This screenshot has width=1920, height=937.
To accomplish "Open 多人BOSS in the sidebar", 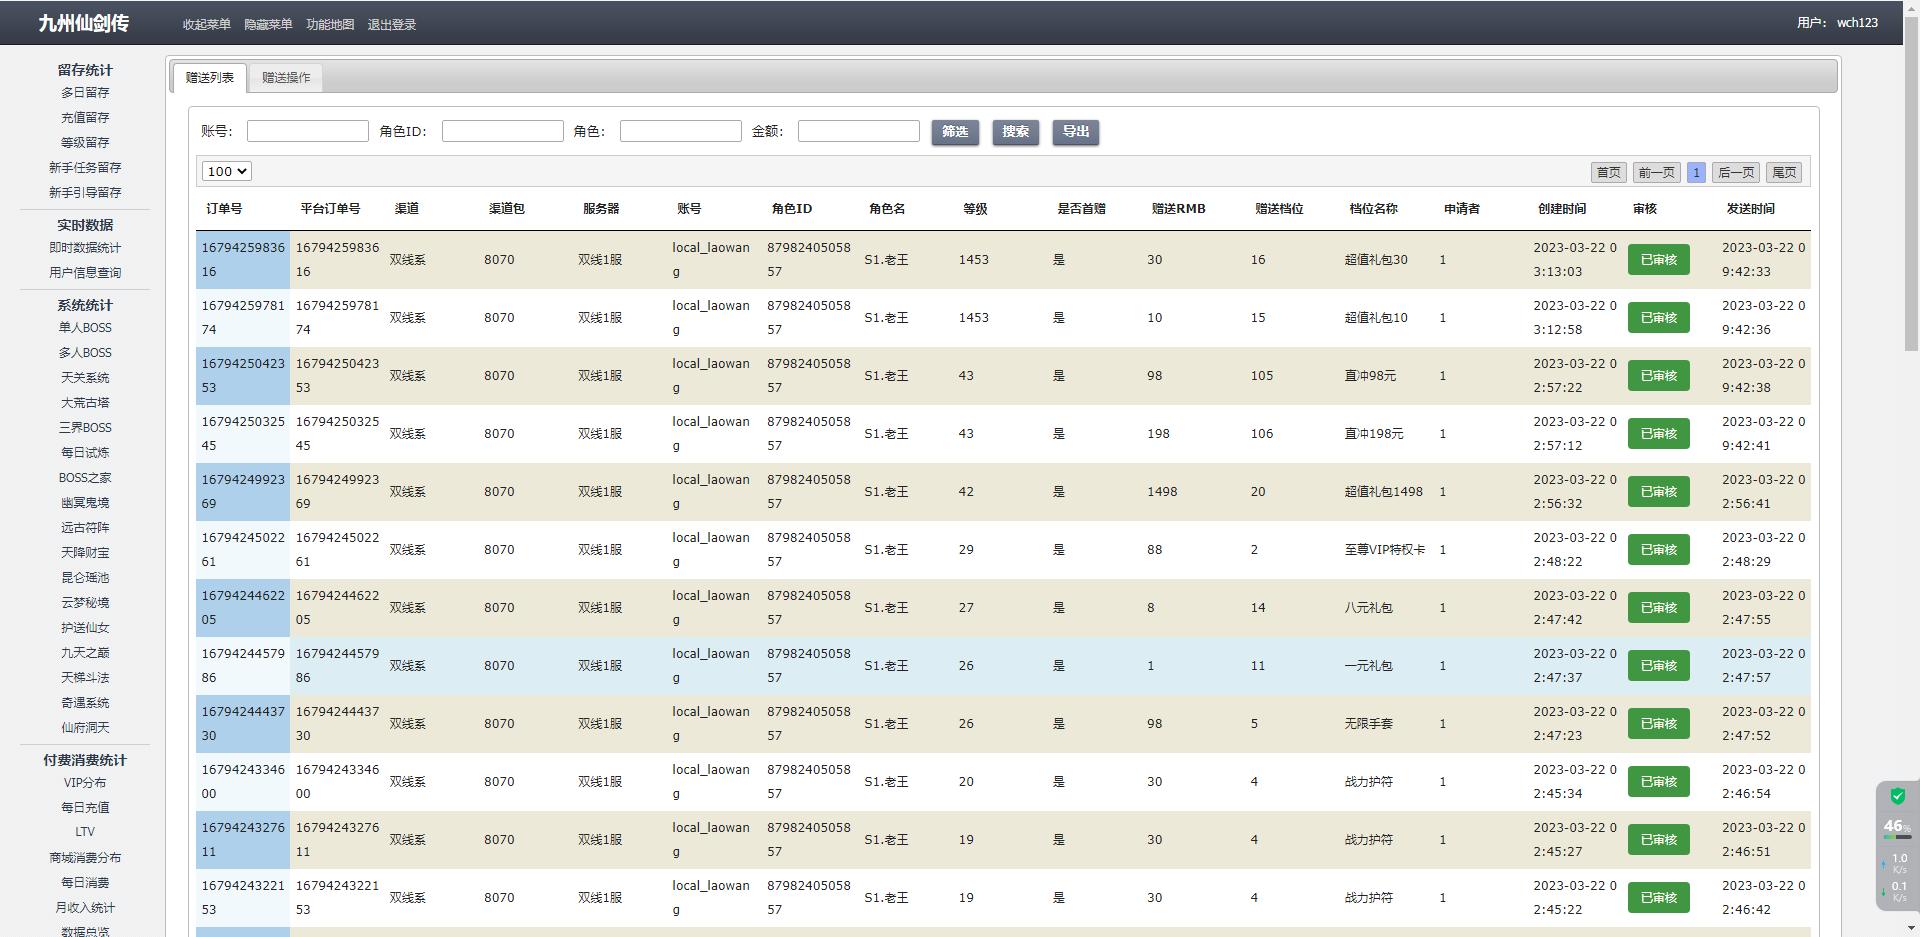I will pos(85,353).
